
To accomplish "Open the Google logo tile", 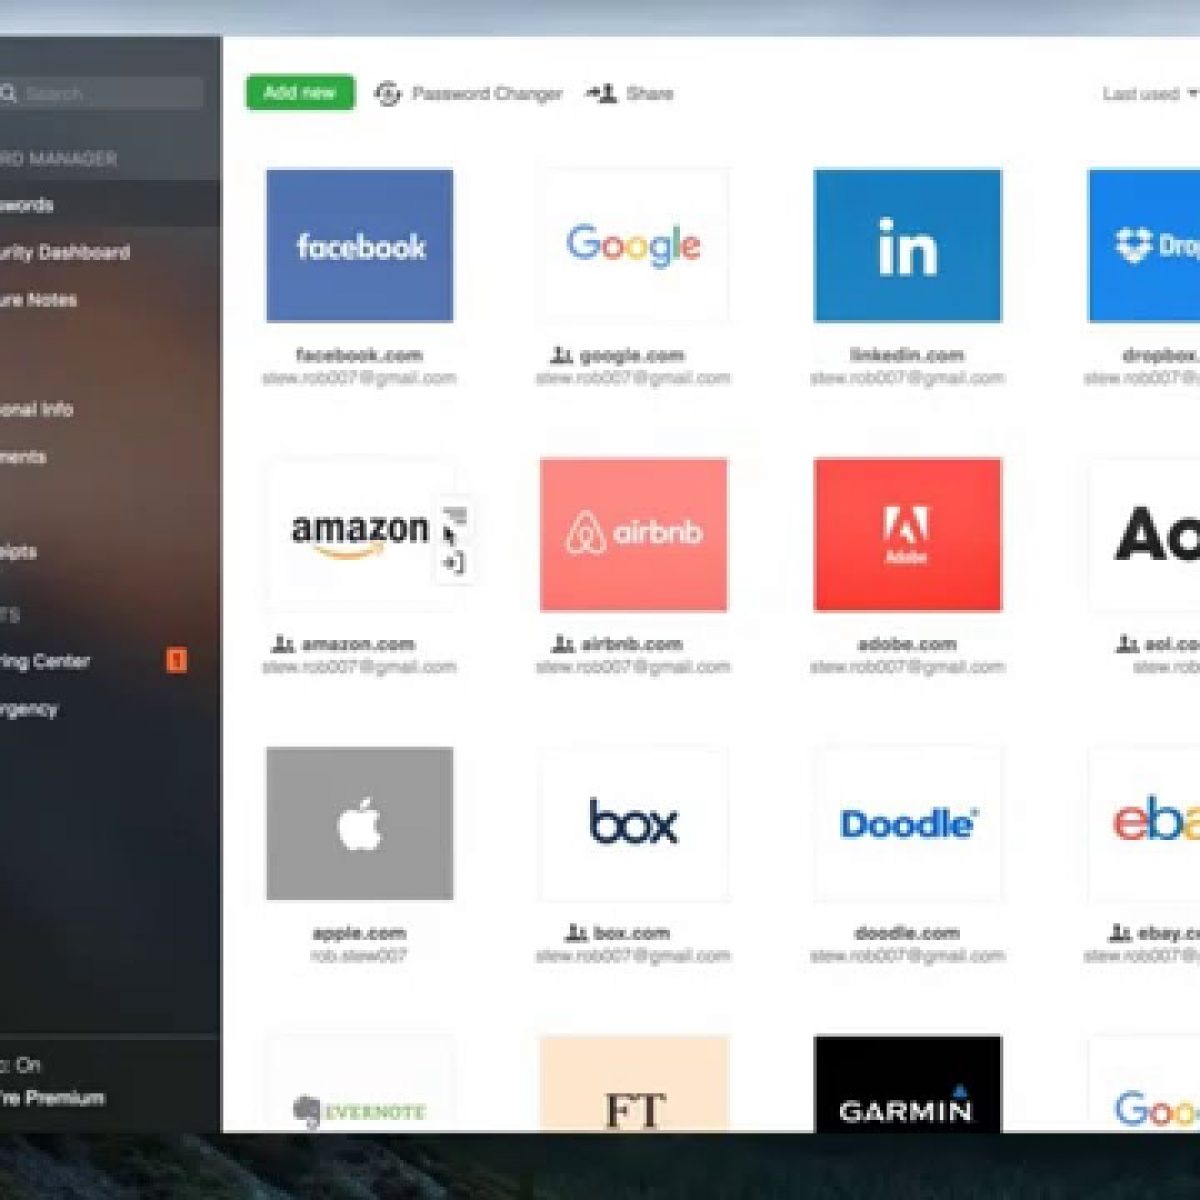I will tap(634, 246).
